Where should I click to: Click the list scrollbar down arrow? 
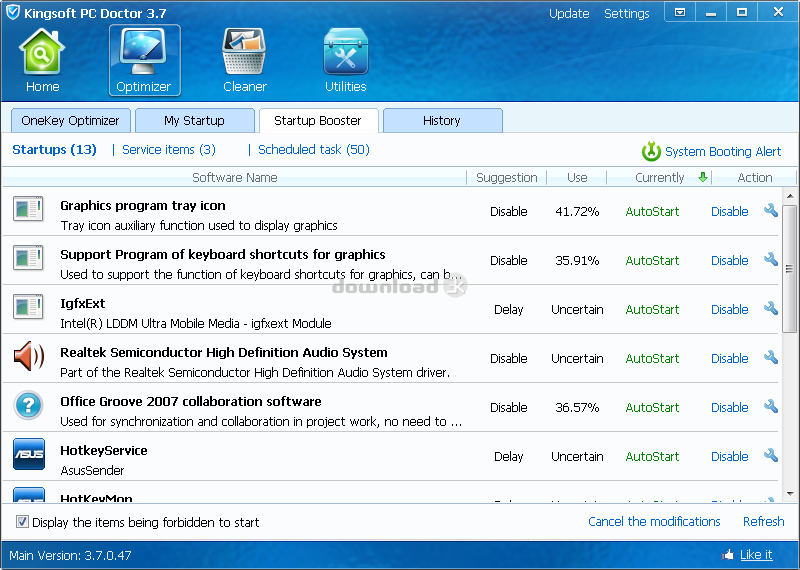point(789,493)
